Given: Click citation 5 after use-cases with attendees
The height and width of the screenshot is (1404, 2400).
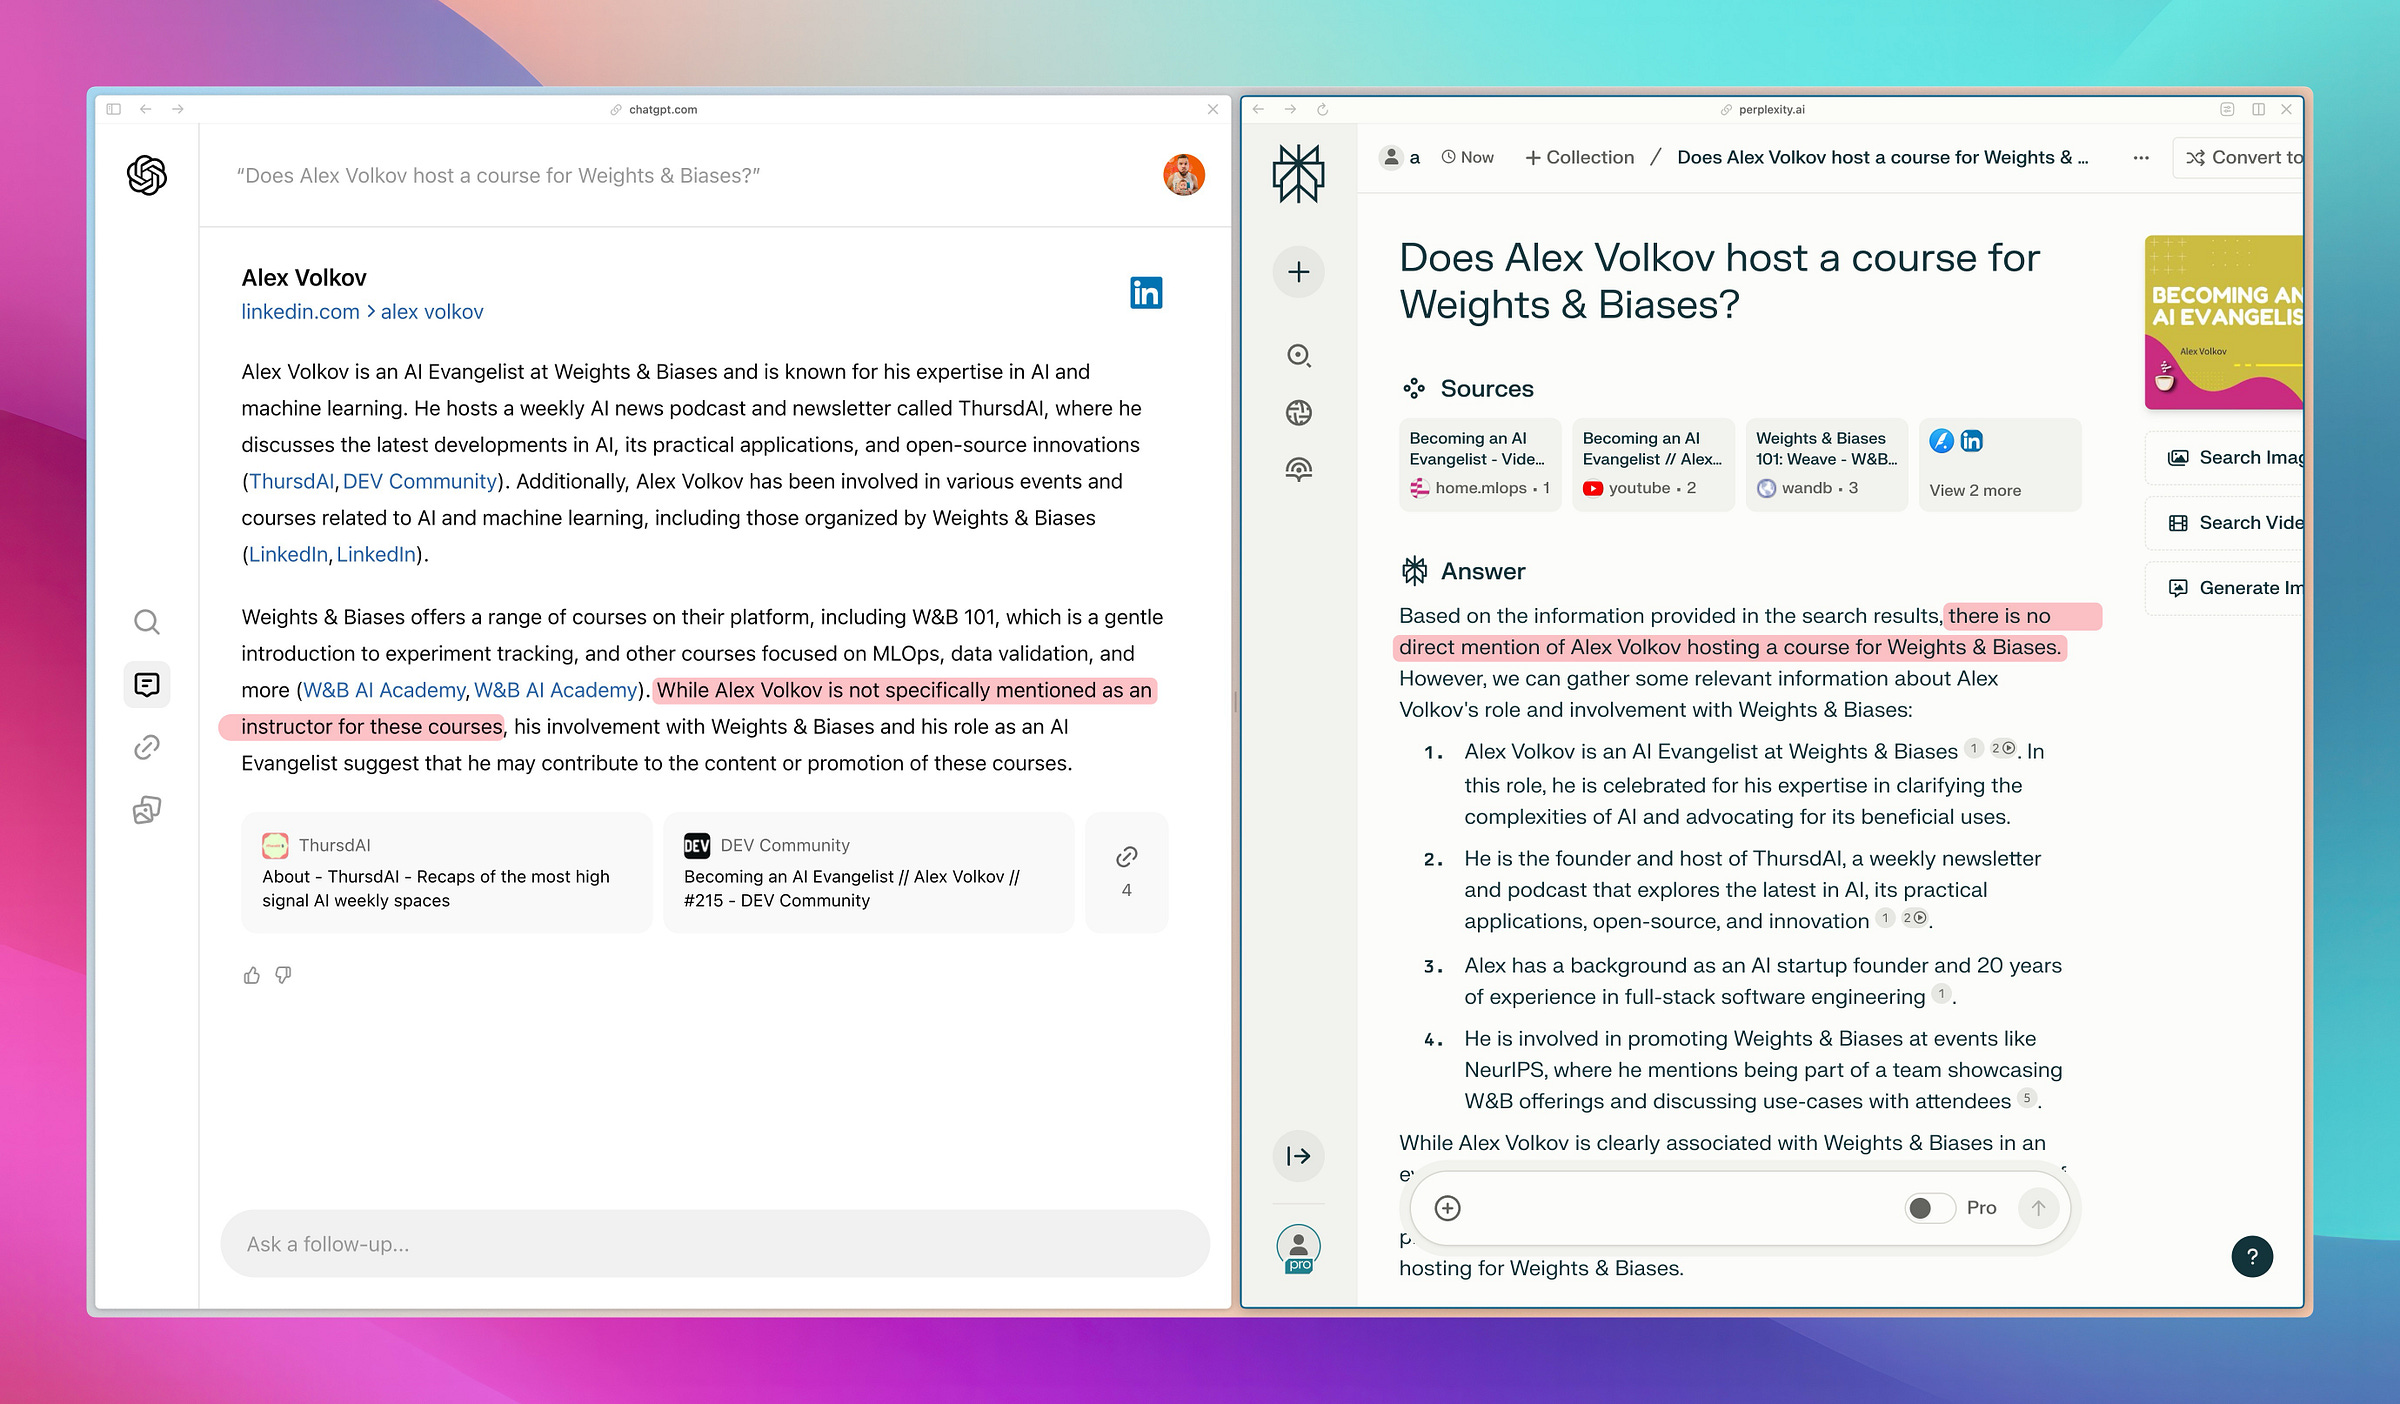Looking at the screenshot, I should click(x=2027, y=1098).
